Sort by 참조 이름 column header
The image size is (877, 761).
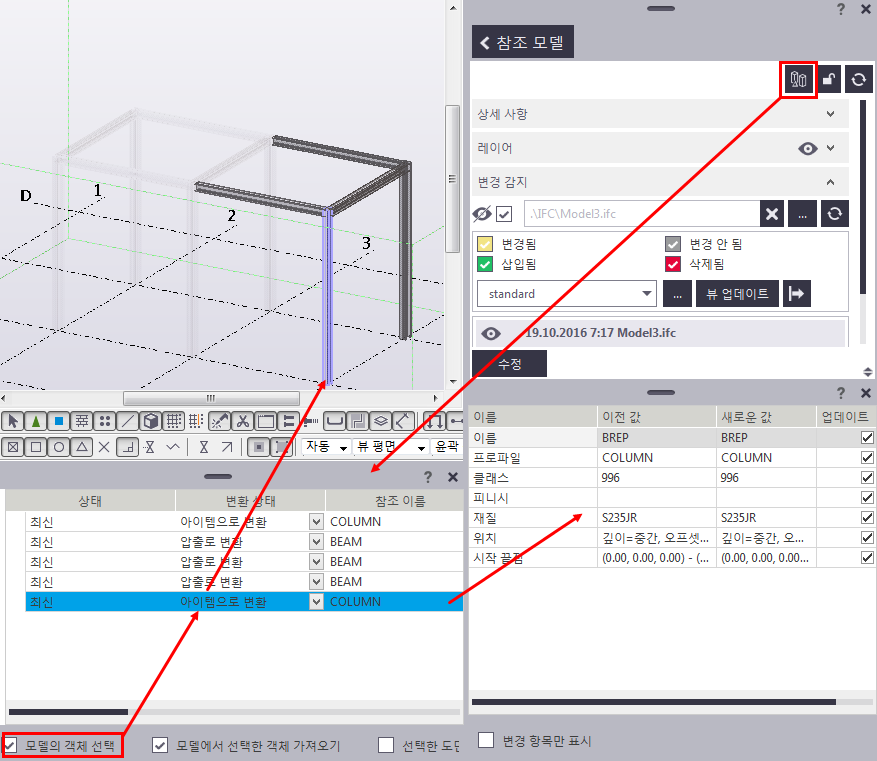coord(395,501)
